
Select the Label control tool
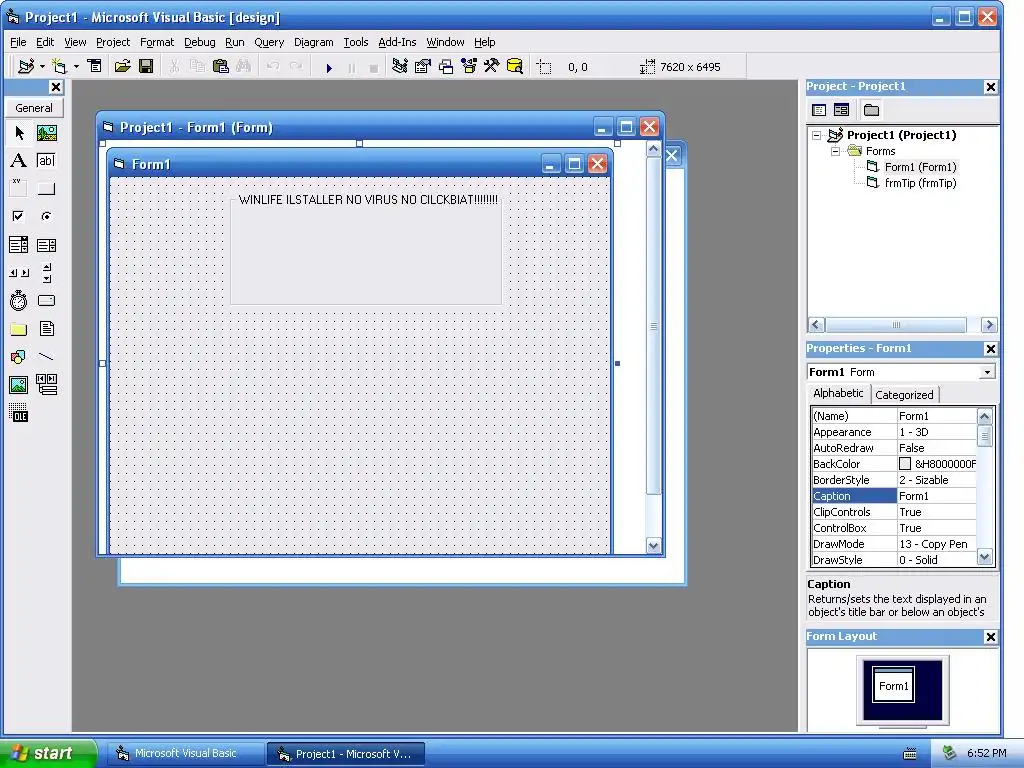pyautogui.click(x=19, y=161)
